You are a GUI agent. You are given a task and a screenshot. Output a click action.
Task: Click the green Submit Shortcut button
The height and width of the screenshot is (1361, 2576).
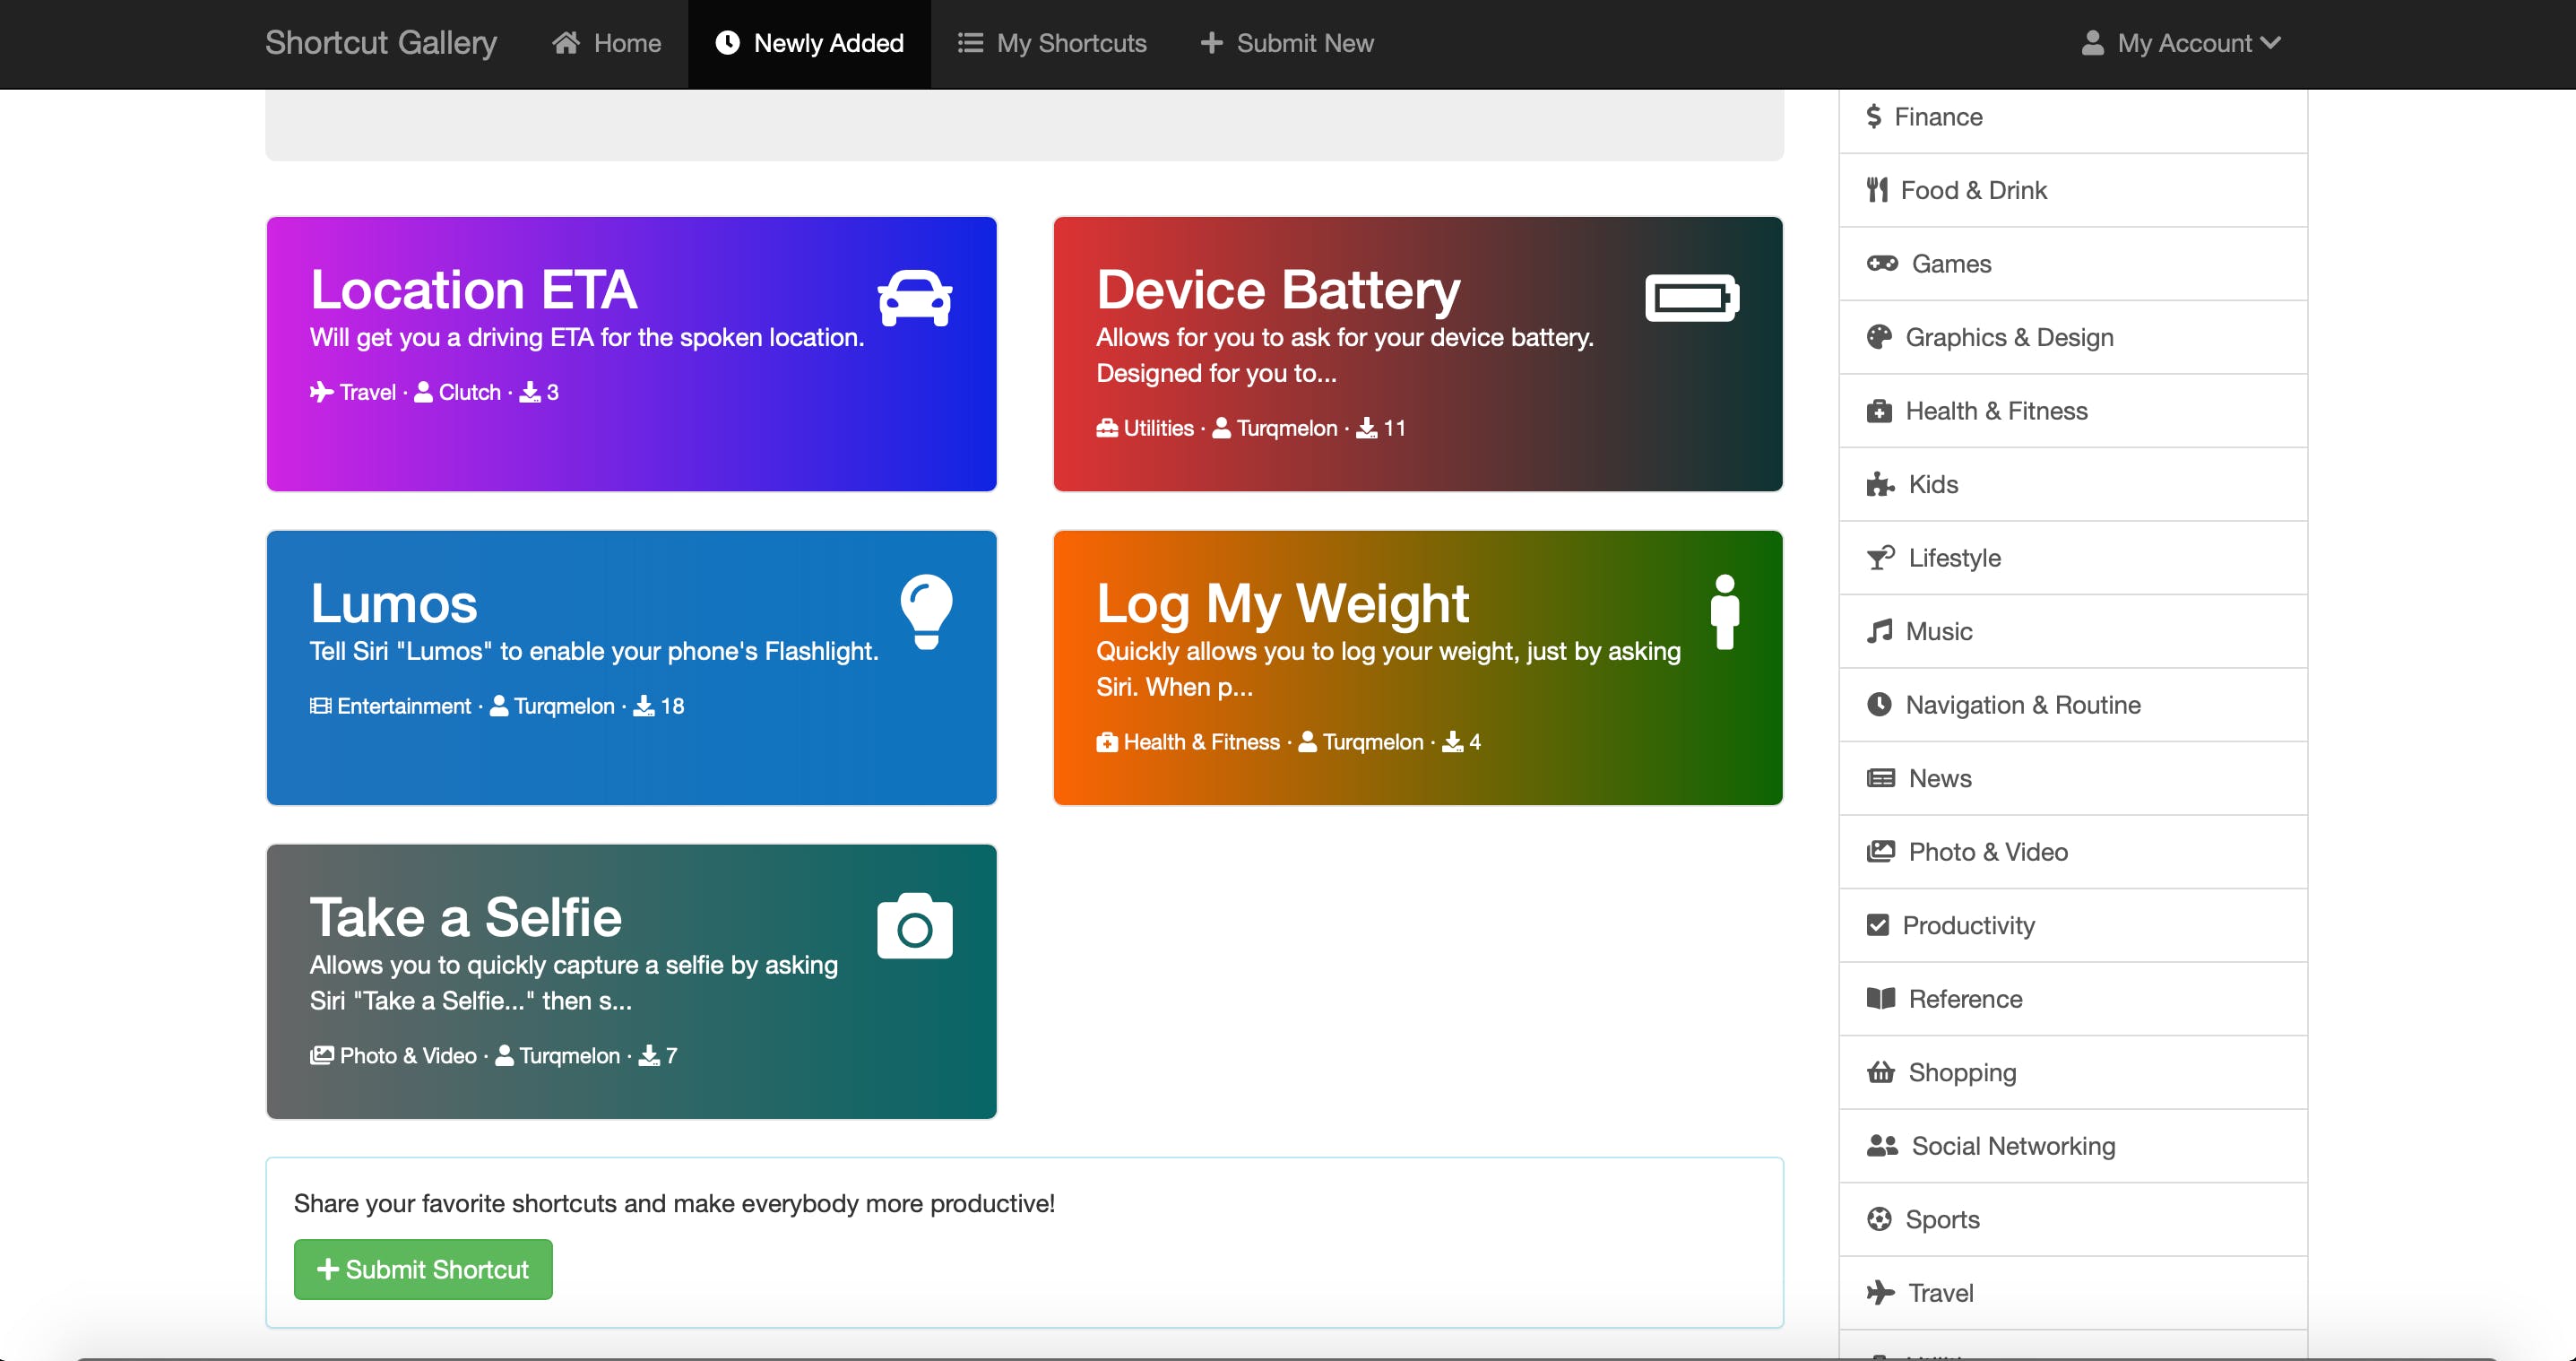[423, 1270]
